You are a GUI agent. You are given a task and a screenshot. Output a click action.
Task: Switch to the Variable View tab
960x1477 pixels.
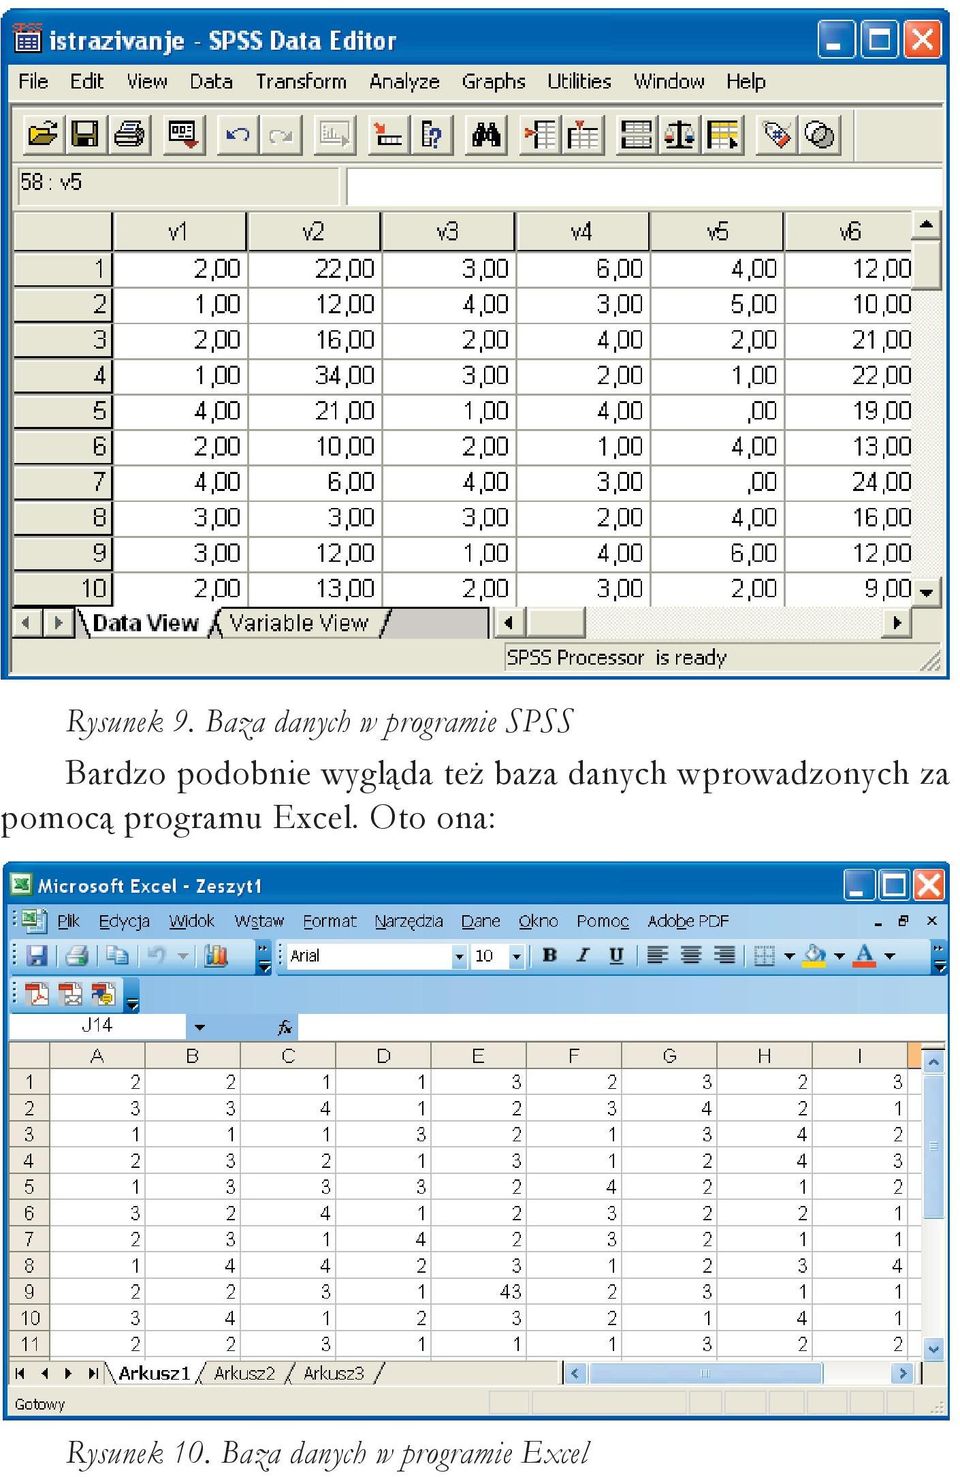coord(299,623)
